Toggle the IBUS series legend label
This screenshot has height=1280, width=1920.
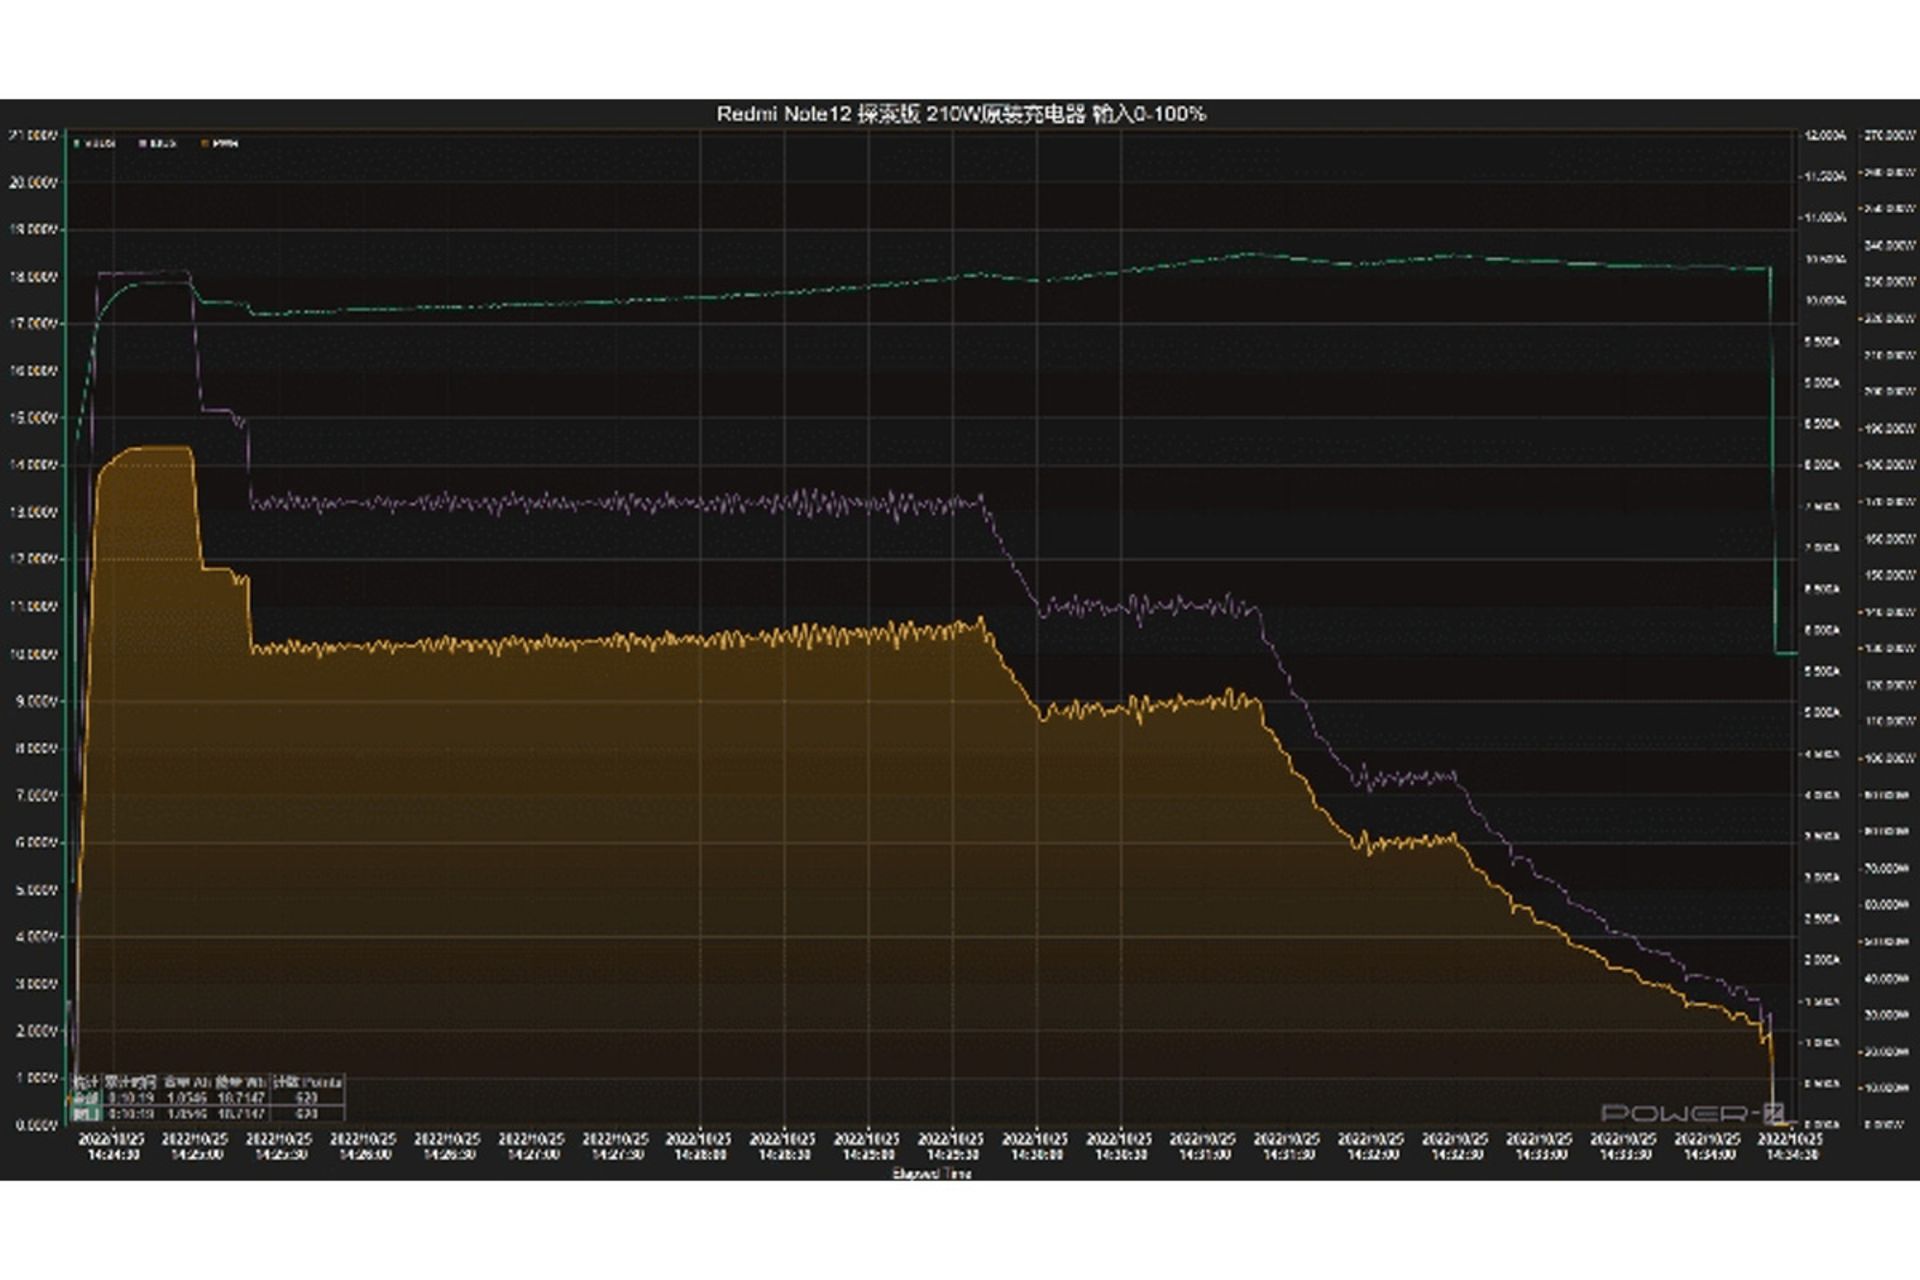pyautogui.click(x=163, y=144)
